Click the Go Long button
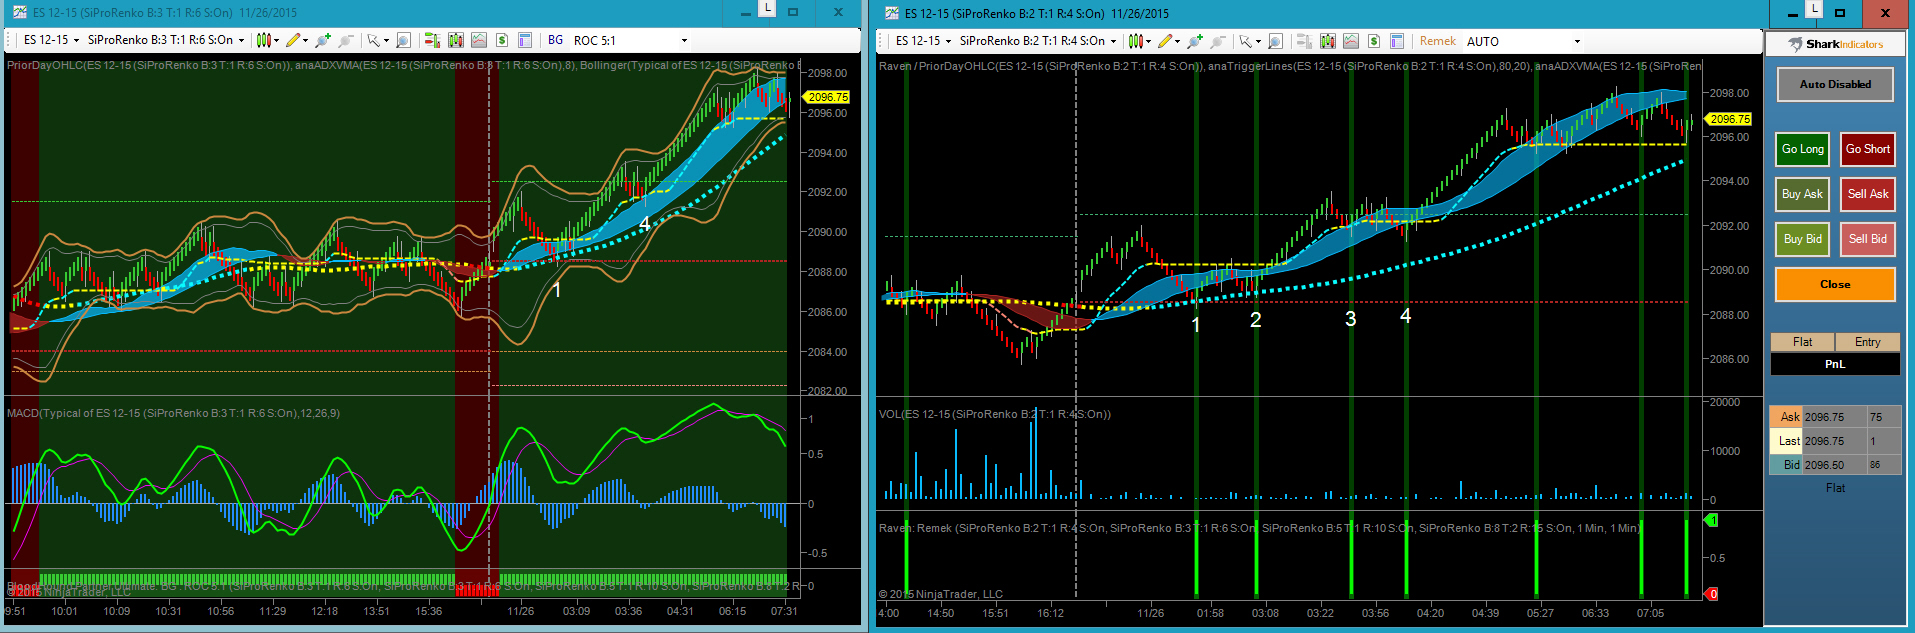This screenshot has width=1915, height=633. [x=1802, y=149]
